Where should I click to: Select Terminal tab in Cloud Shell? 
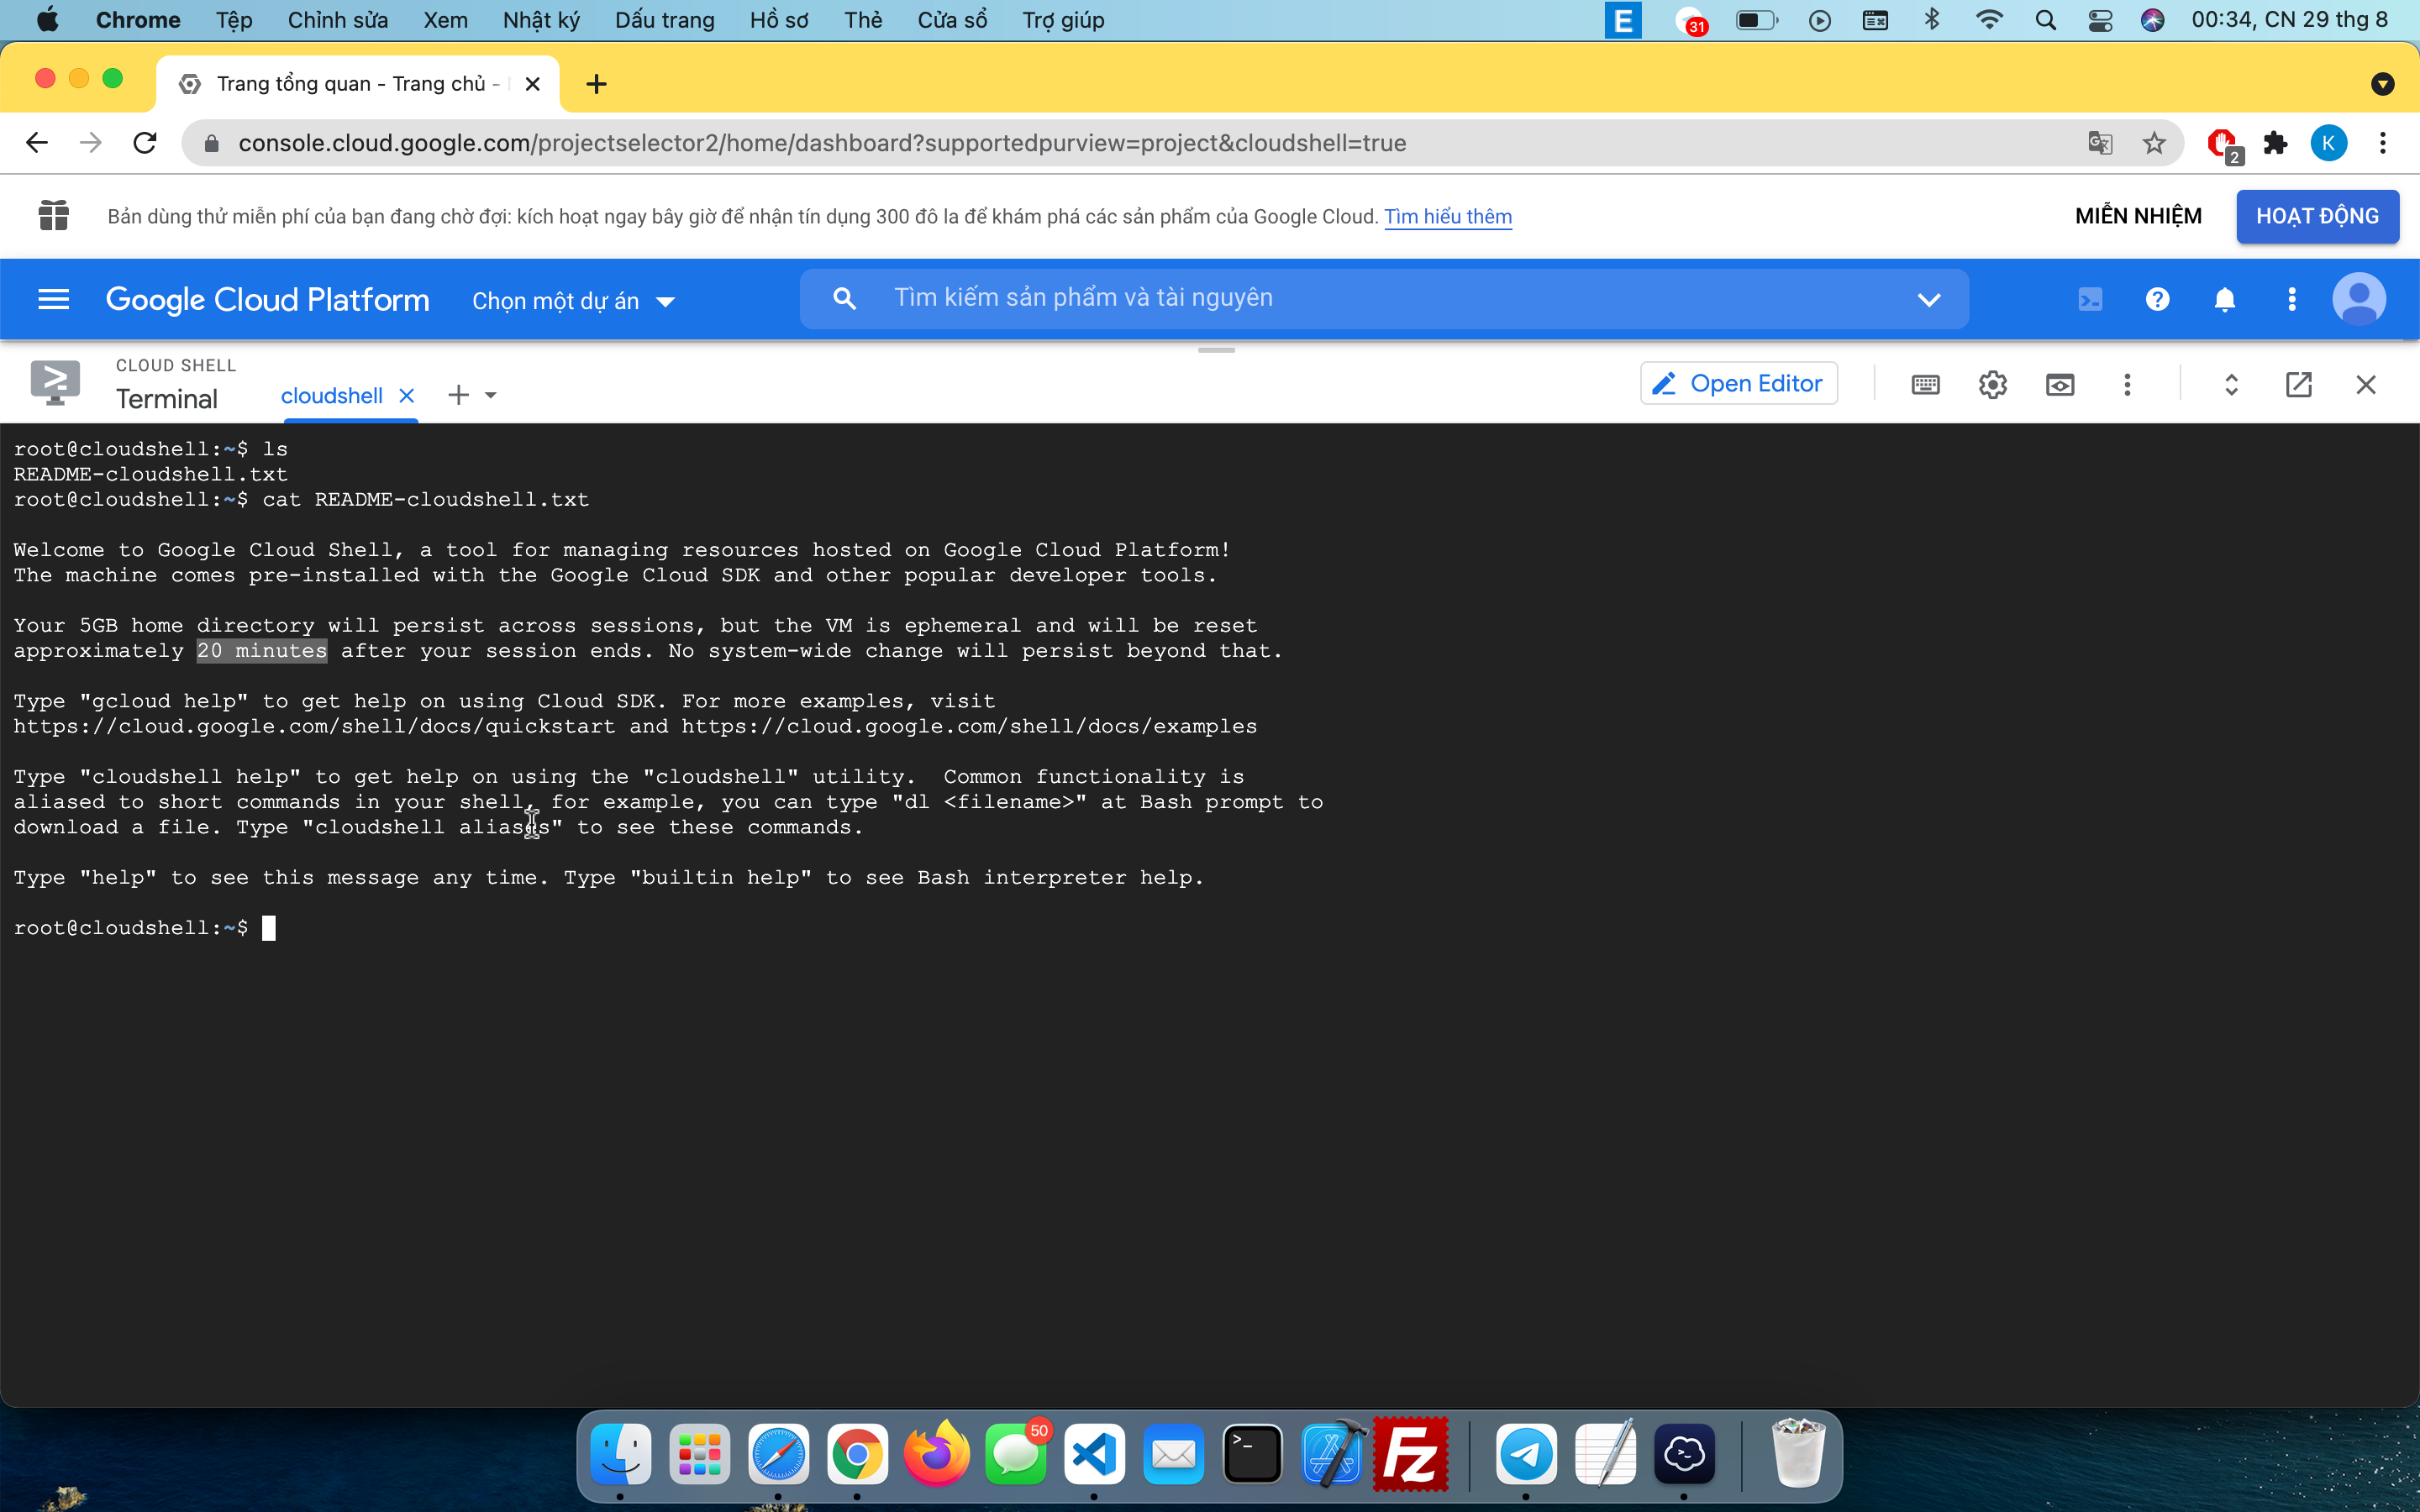point(166,399)
